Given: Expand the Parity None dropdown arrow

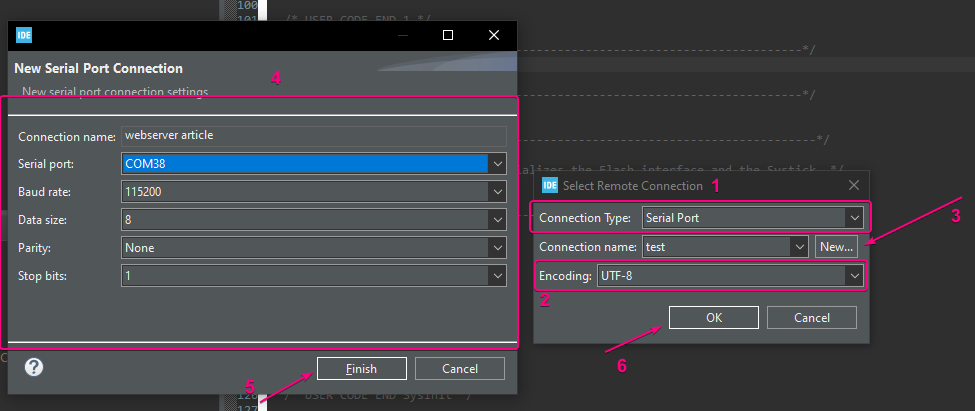Looking at the screenshot, I should (497, 247).
